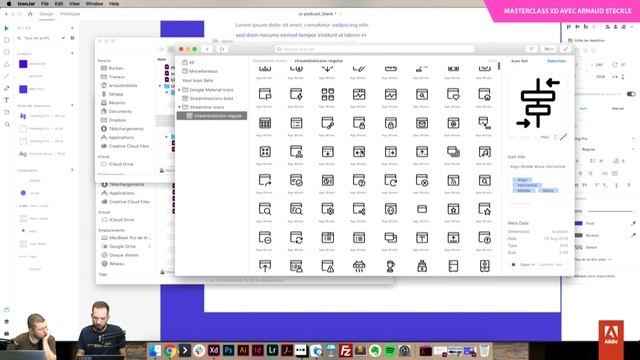Toggle the switch in XD properties panel
The height and width of the screenshot is (360, 640).
pyautogui.click(x=631, y=94)
